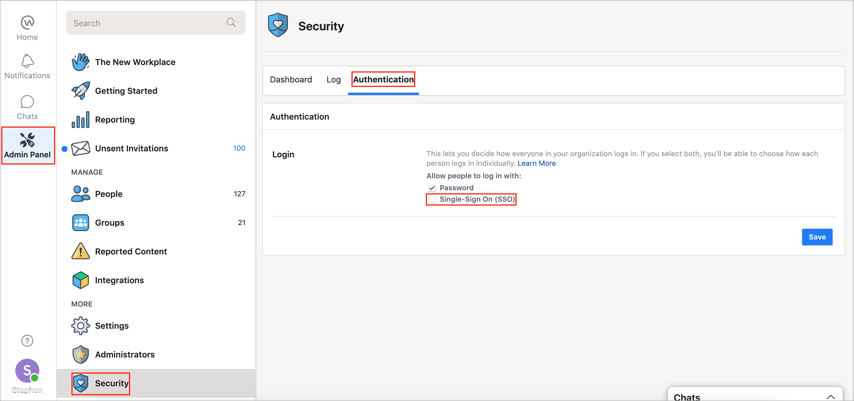Open Chats speech bubble icon

[x=27, y=102]
